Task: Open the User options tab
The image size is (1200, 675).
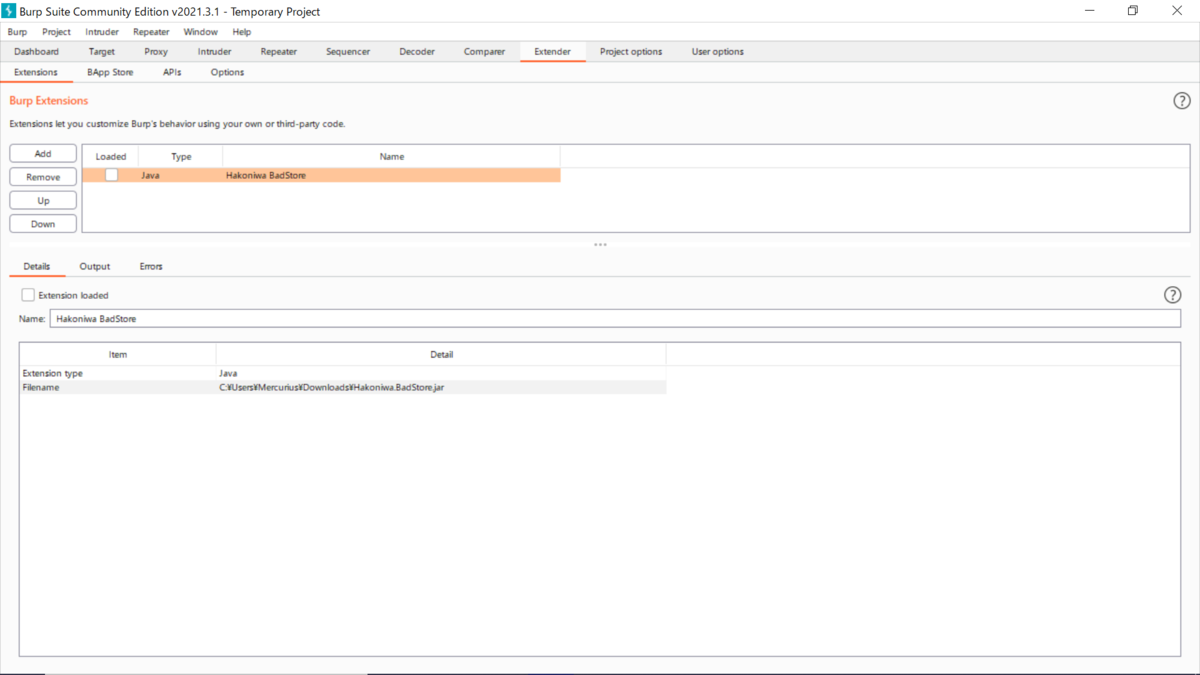Action: [x=718, y=51]
